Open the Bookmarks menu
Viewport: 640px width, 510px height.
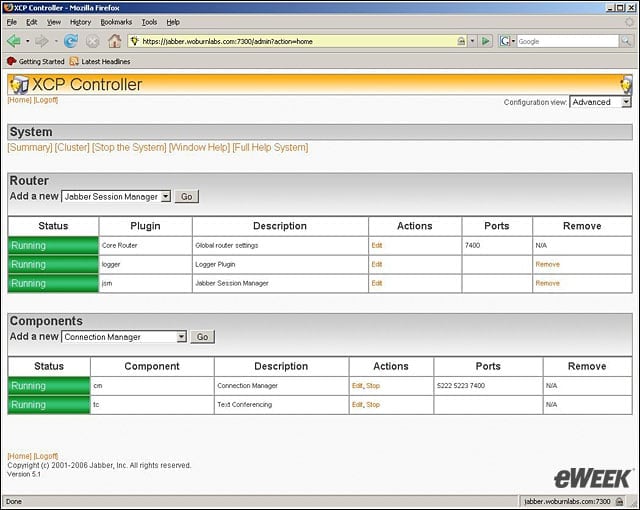click(x=116, y=22)
